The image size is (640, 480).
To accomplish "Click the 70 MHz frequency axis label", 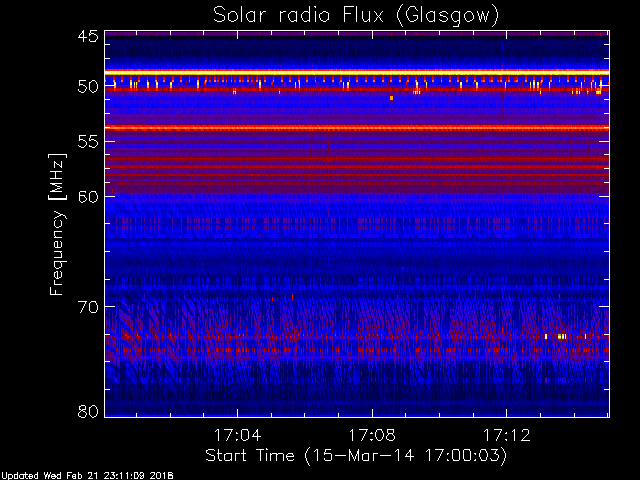I will 88,307.
